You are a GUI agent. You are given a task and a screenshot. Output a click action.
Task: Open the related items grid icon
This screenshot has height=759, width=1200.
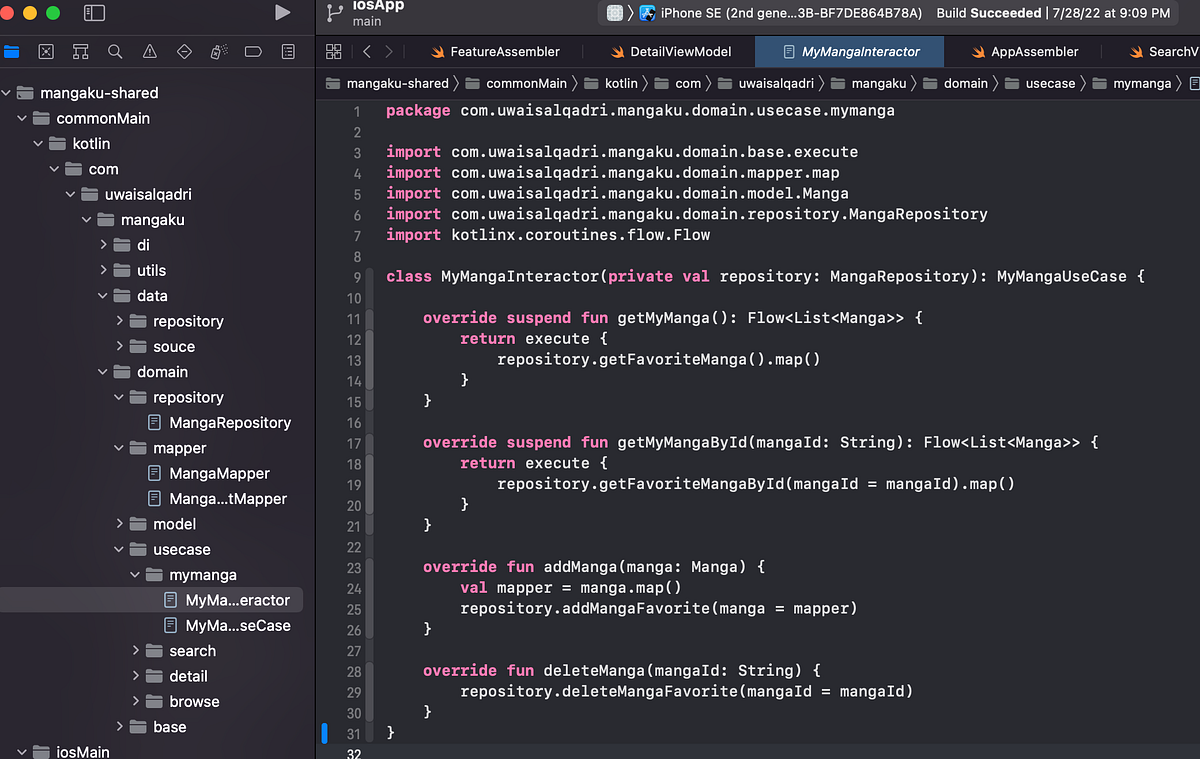pos(334,52)
